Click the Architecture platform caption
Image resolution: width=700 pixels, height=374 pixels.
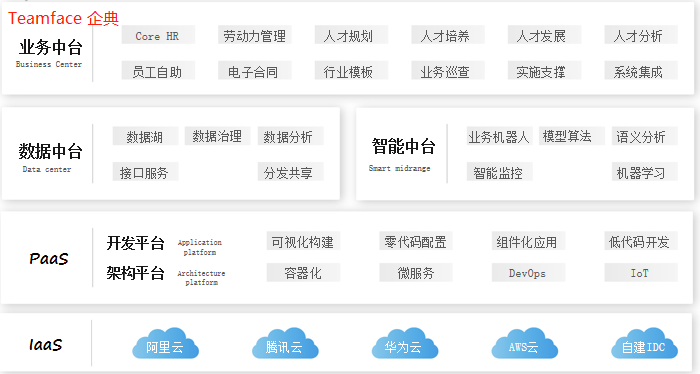click(201, 278)
